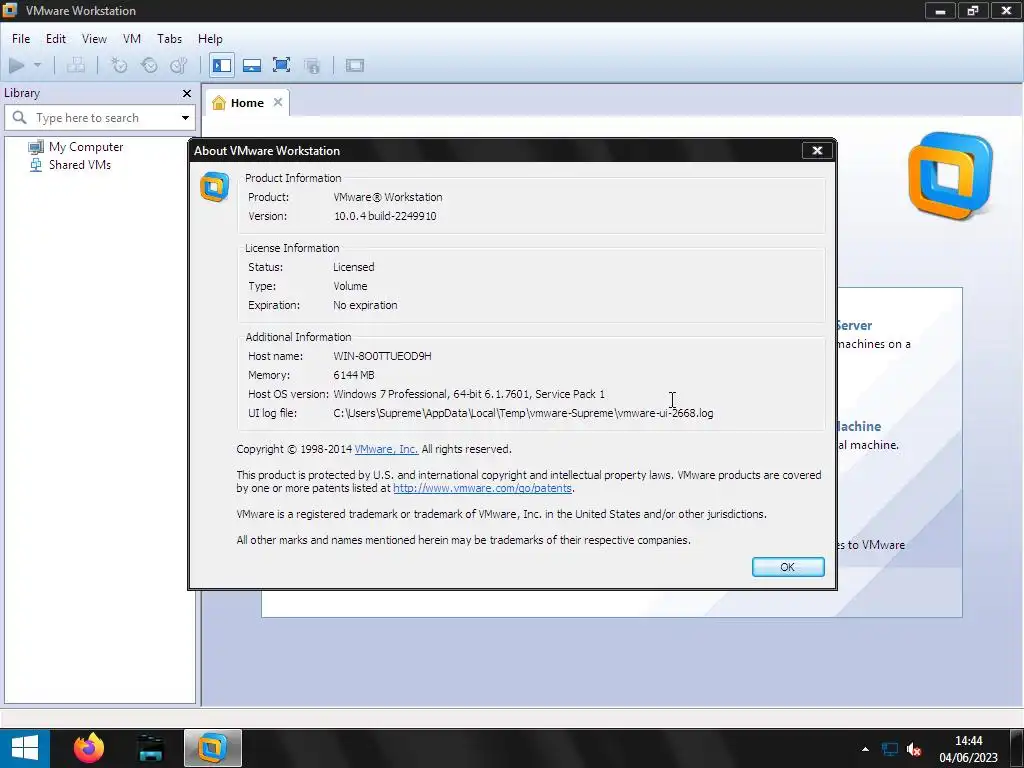Click the search magnifier icon in Library

click(20, 118)
